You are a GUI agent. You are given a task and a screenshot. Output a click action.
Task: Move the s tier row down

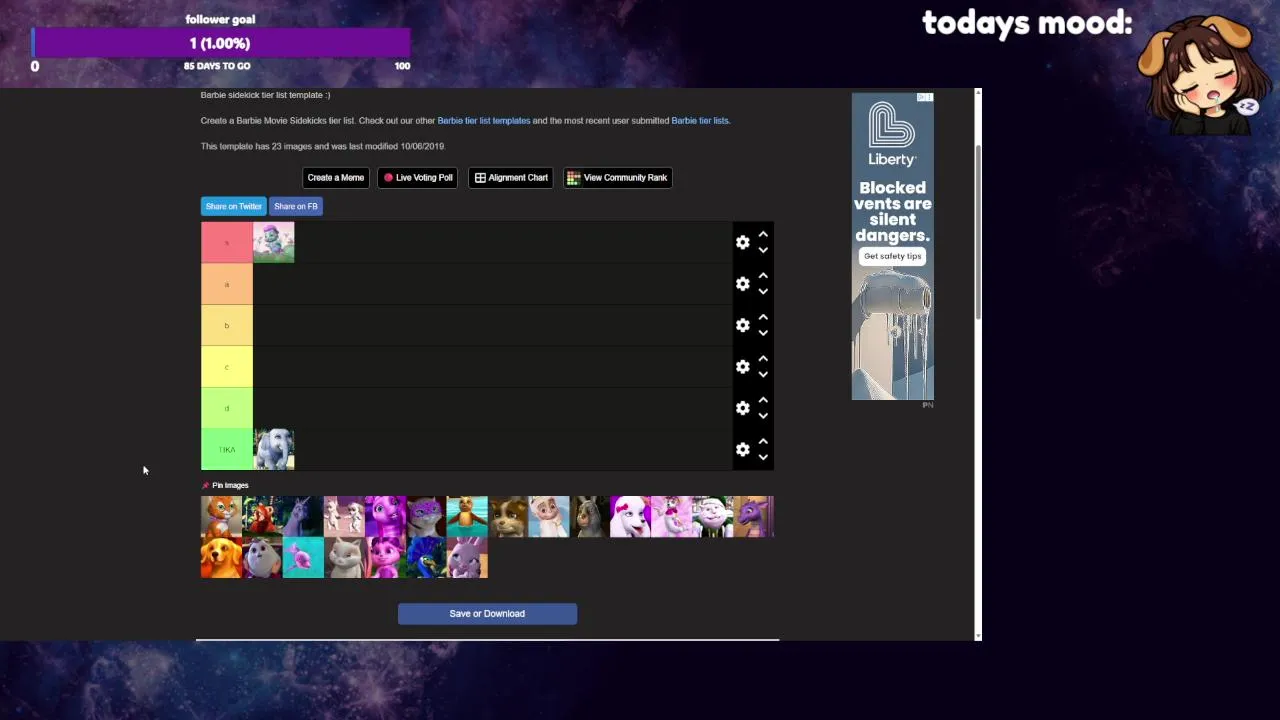pos(763,250)
